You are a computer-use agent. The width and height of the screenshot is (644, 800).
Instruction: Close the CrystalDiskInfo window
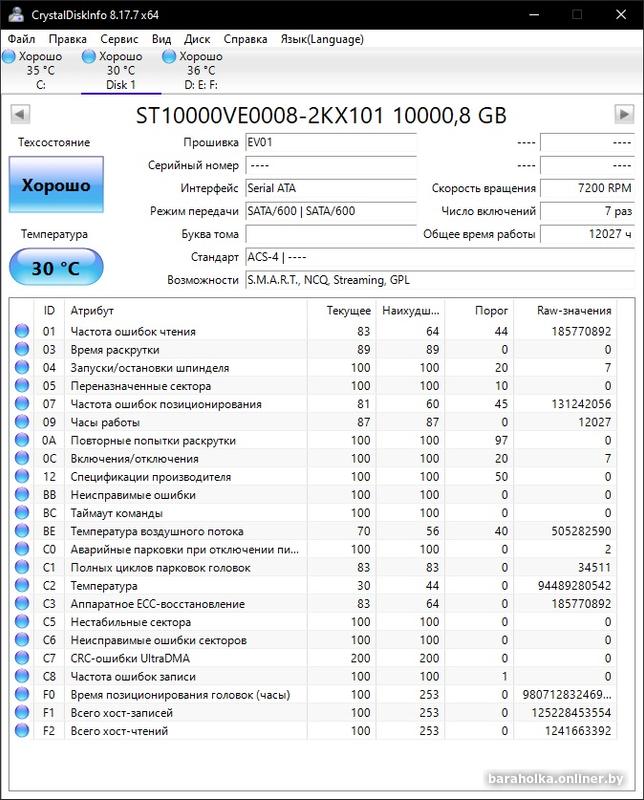tap(621, 15)
